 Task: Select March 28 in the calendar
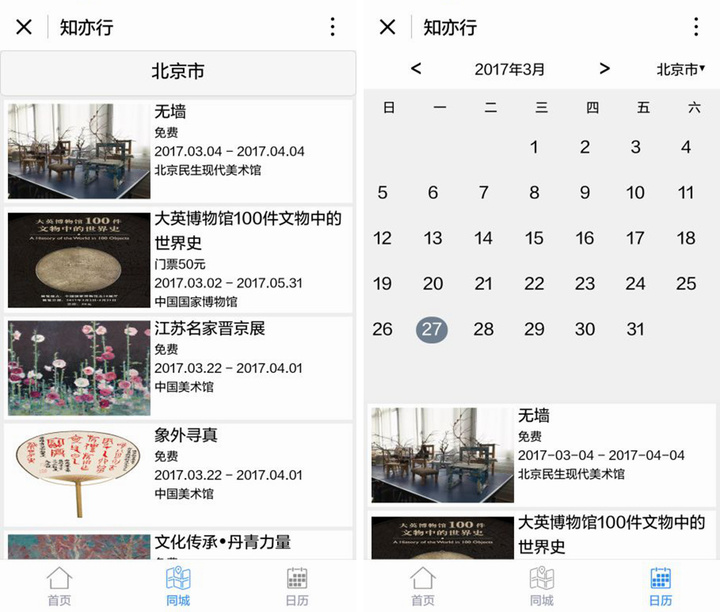tap(484, 329)
